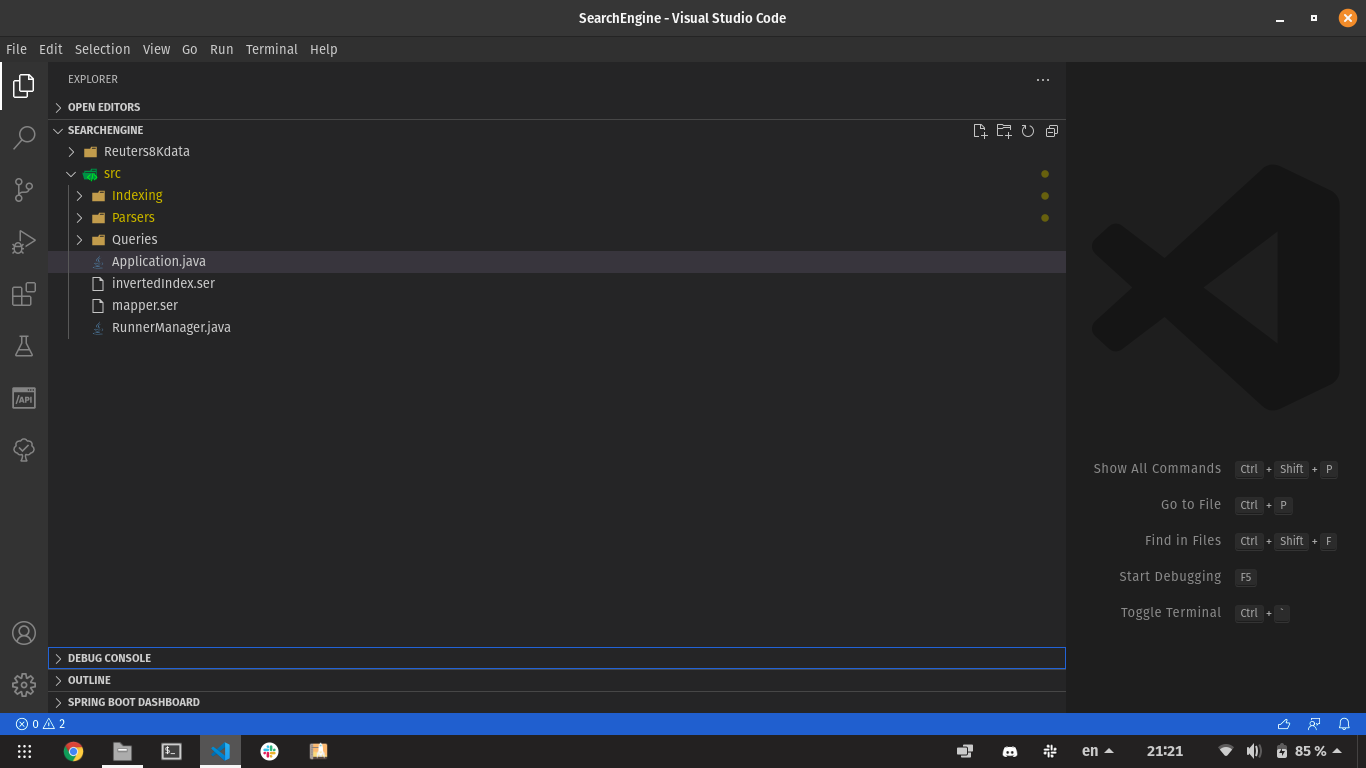
Task: Collapse the src folder
Action: [557, 174]
